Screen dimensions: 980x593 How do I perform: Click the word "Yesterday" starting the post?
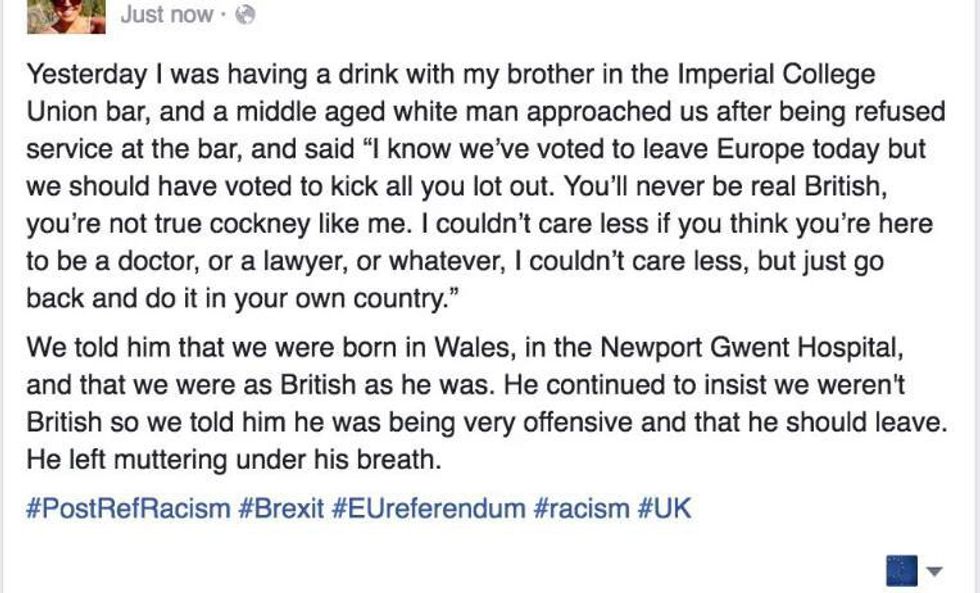coord(87,75)
